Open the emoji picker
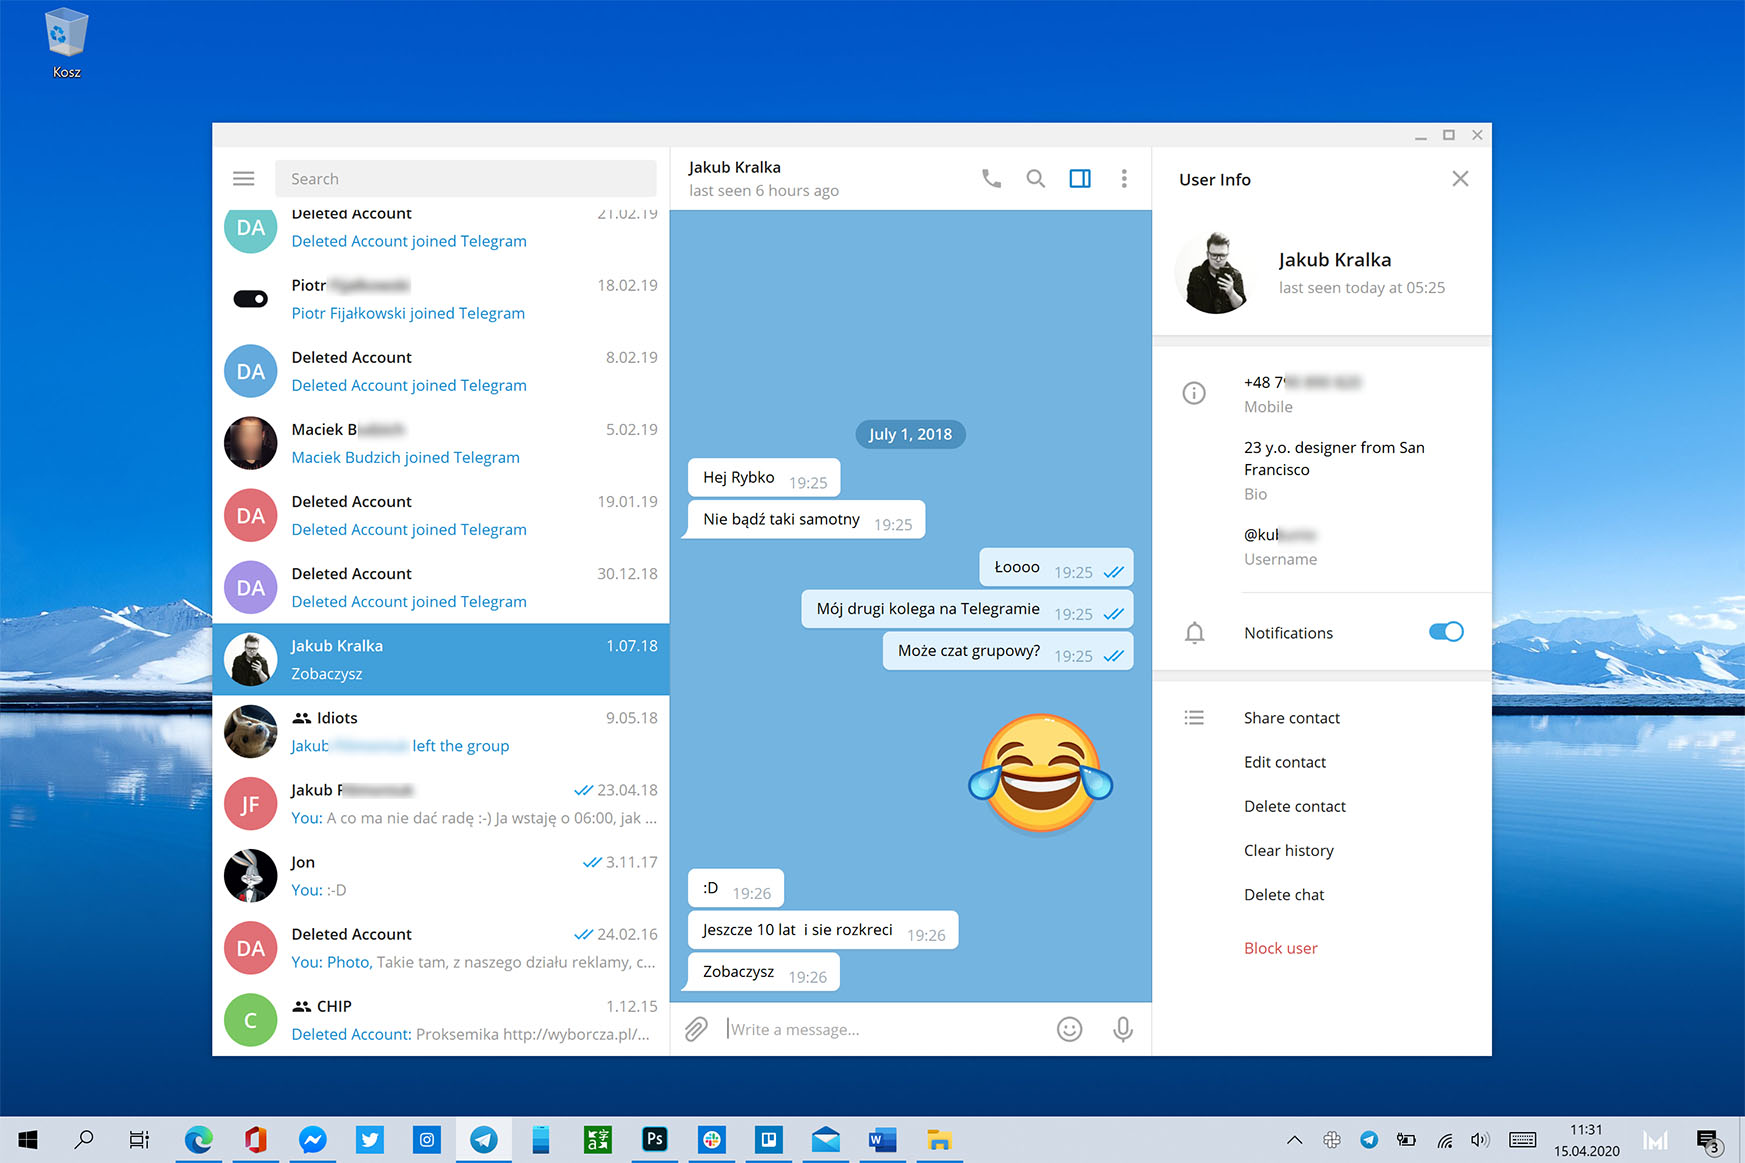The width and height of the screenshot is (1745, 1163). (1069, 1029)
